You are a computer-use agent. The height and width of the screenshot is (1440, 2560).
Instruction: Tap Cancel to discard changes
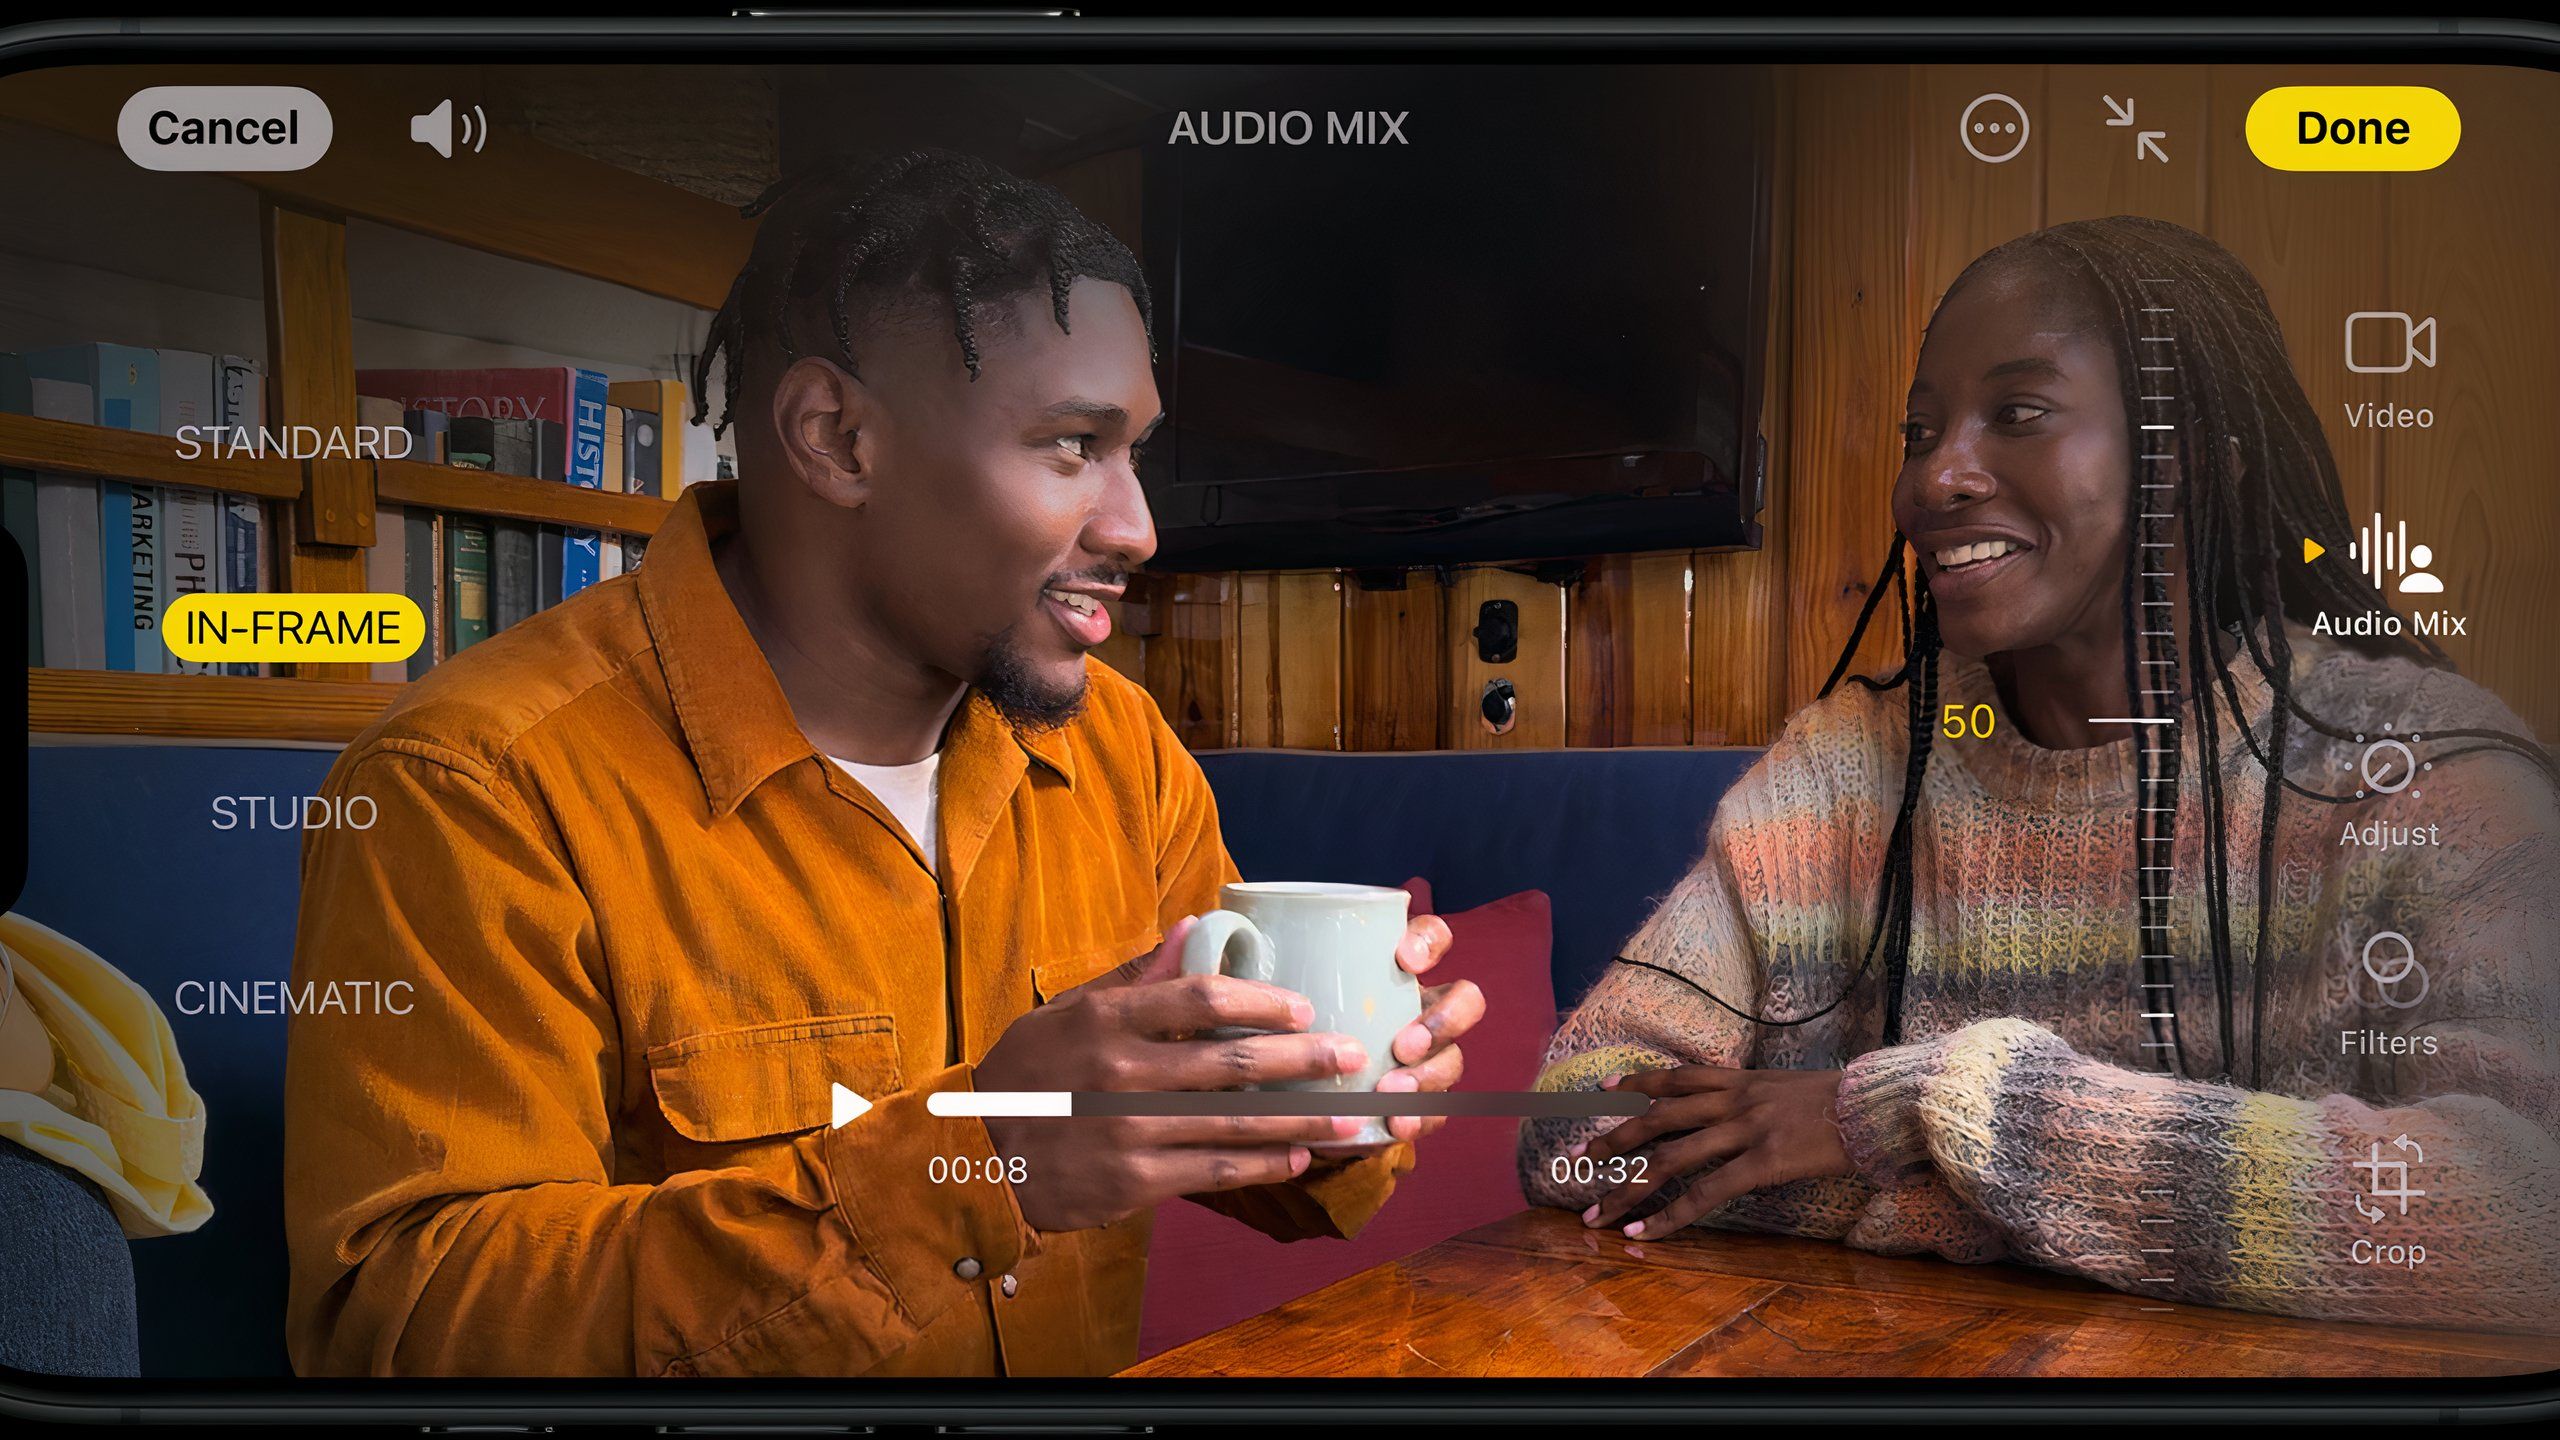225,128
